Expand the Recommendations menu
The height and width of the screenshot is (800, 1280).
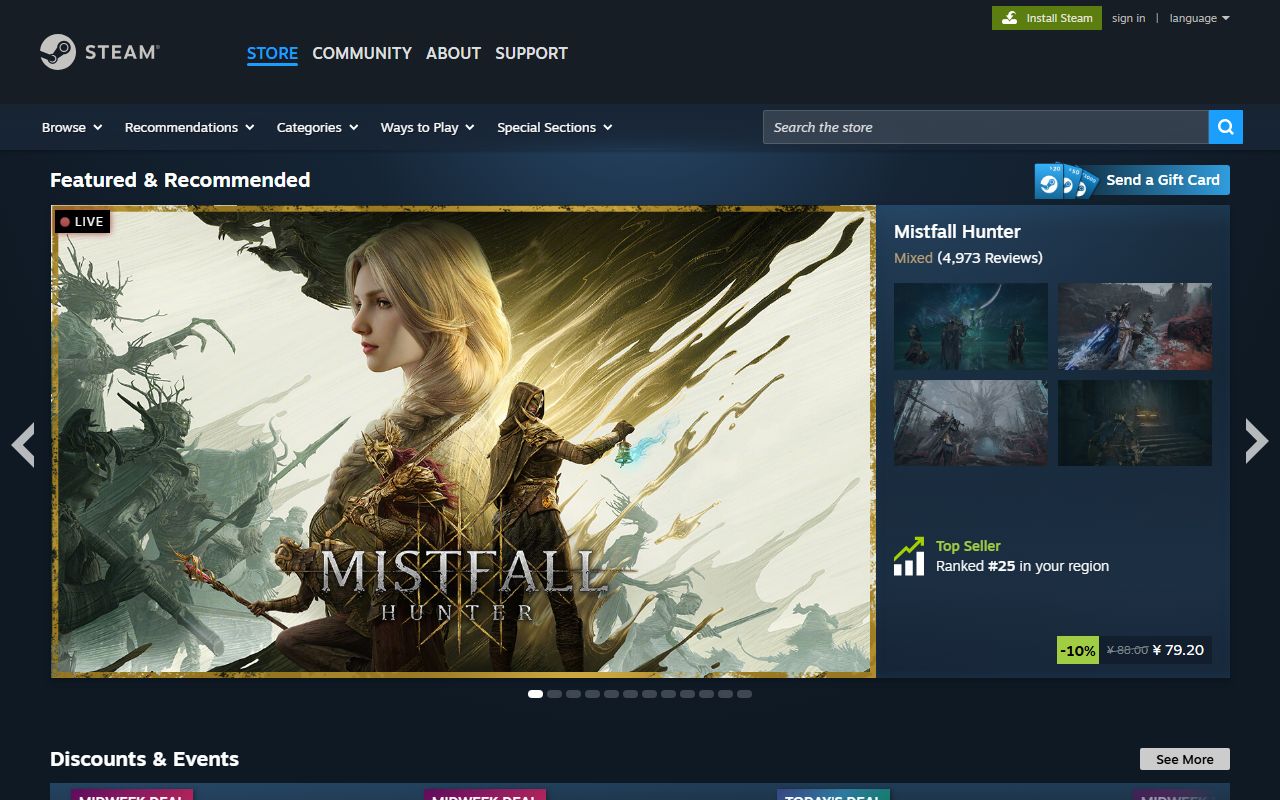[x=189, y=127]
